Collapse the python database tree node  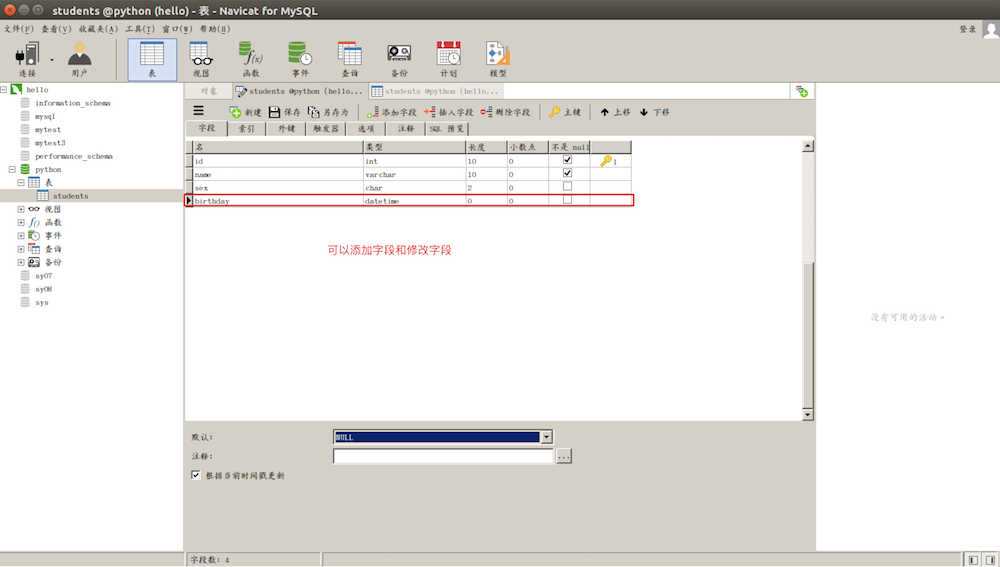12,170
